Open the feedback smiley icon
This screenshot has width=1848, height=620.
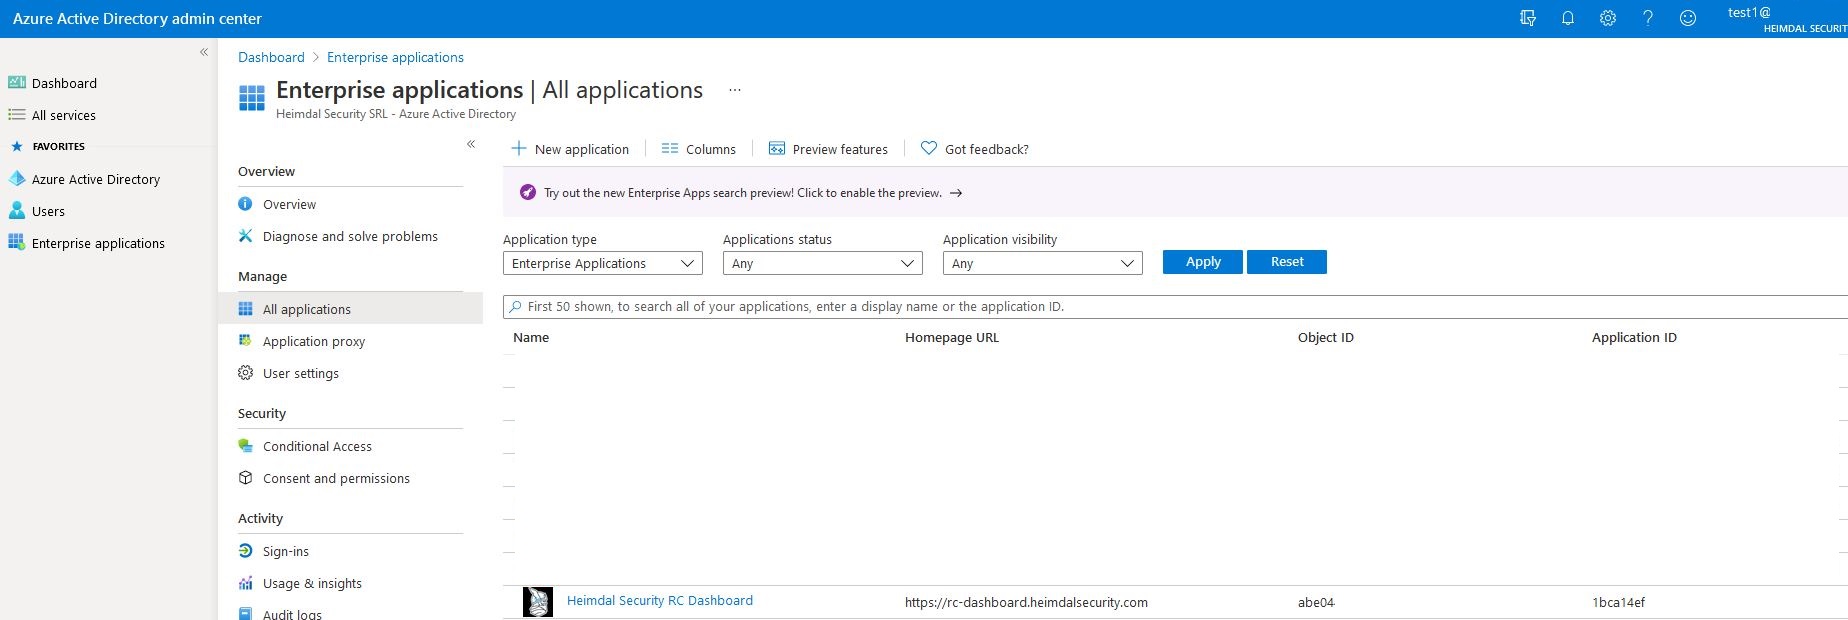click(1688, 18)
